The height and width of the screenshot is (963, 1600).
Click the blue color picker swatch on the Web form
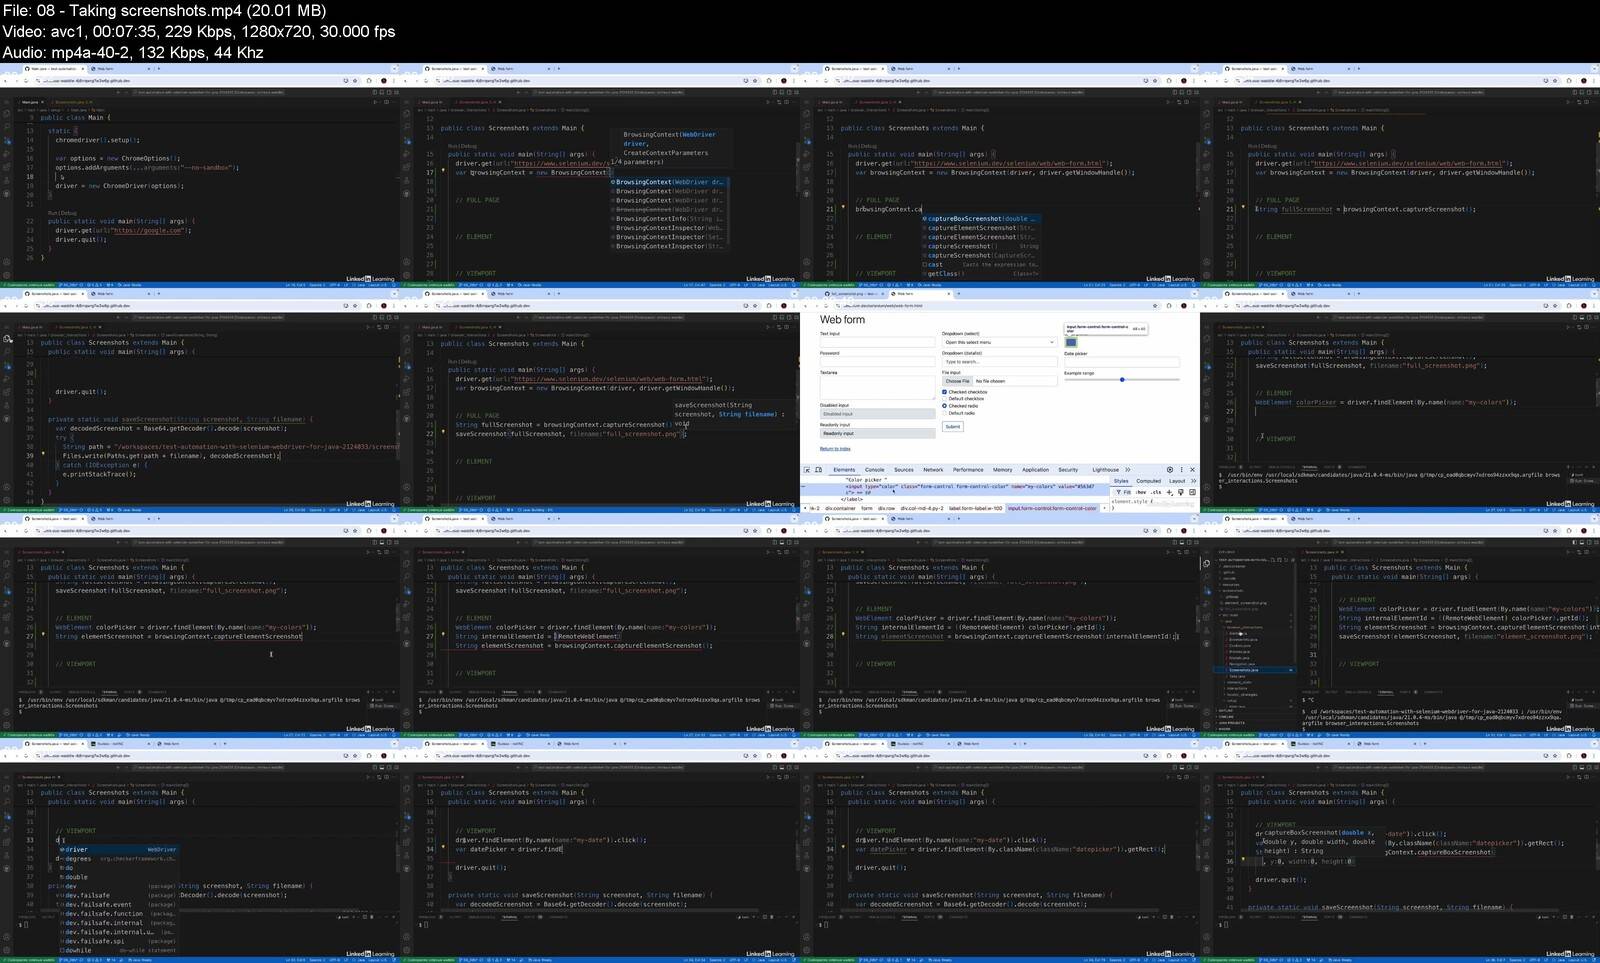[x=1071, y=342]
